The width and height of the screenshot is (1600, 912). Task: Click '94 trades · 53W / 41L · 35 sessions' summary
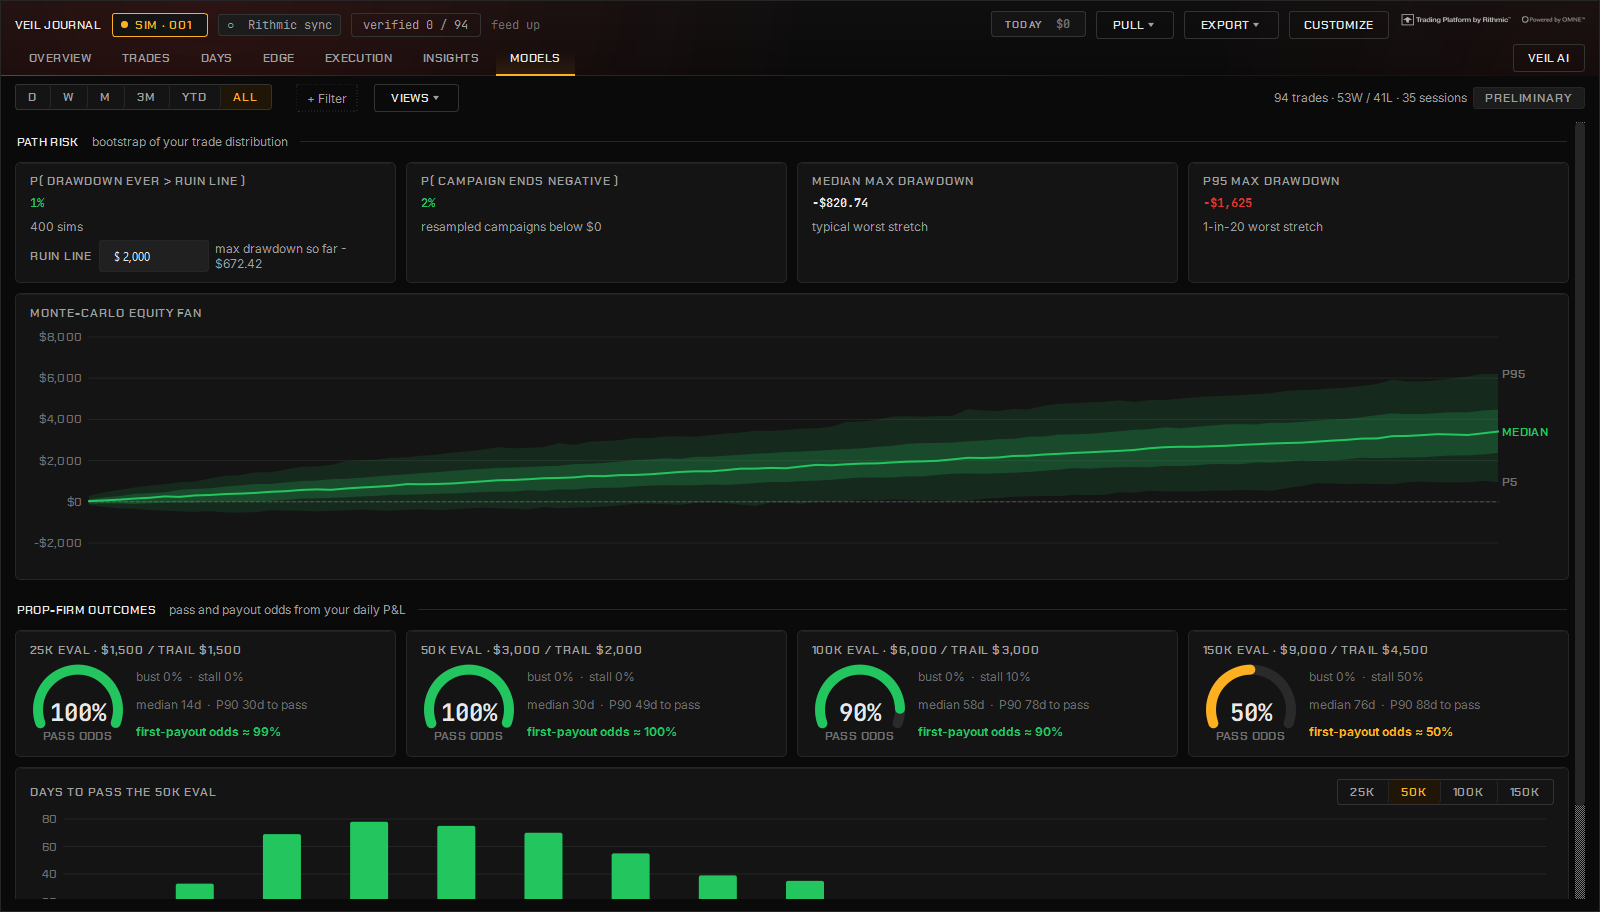point(1370,98)
